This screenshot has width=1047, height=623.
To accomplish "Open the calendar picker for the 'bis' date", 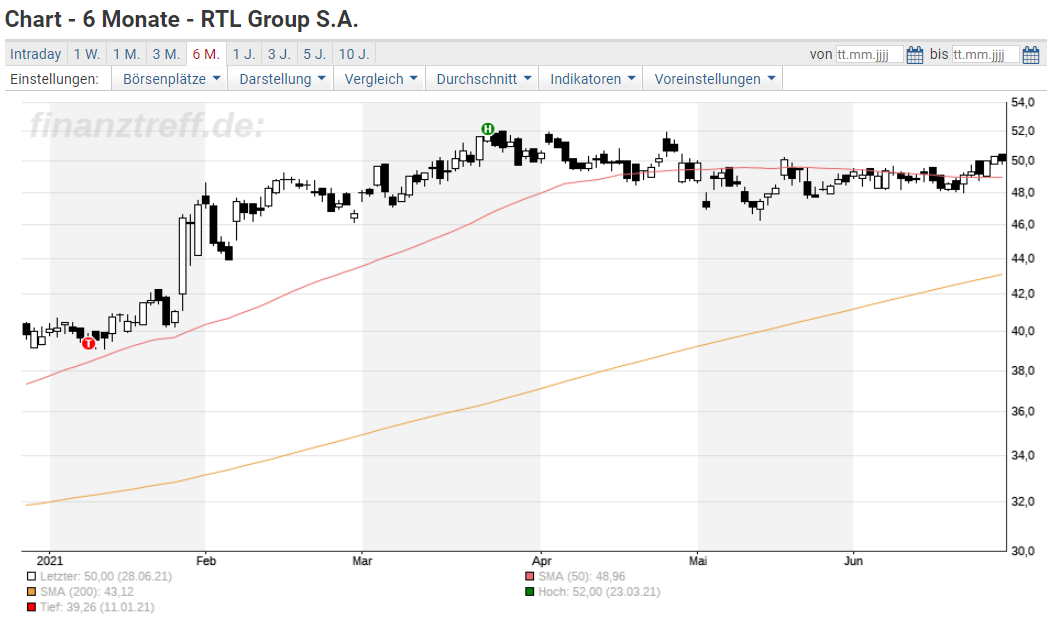I will coord(1031,55).
